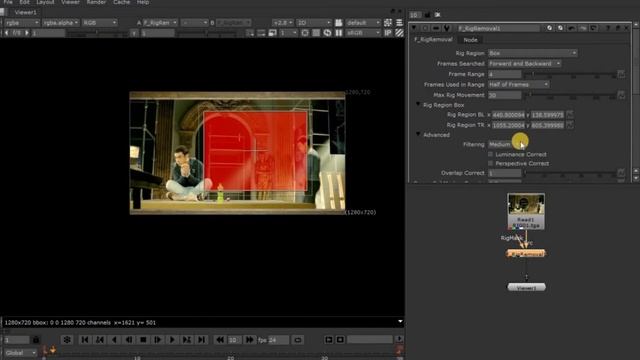Image resolution: width=640 pixels, height=360 pixels.
Task: Click the properties panel help icon
Action: (x=608, y=28)
